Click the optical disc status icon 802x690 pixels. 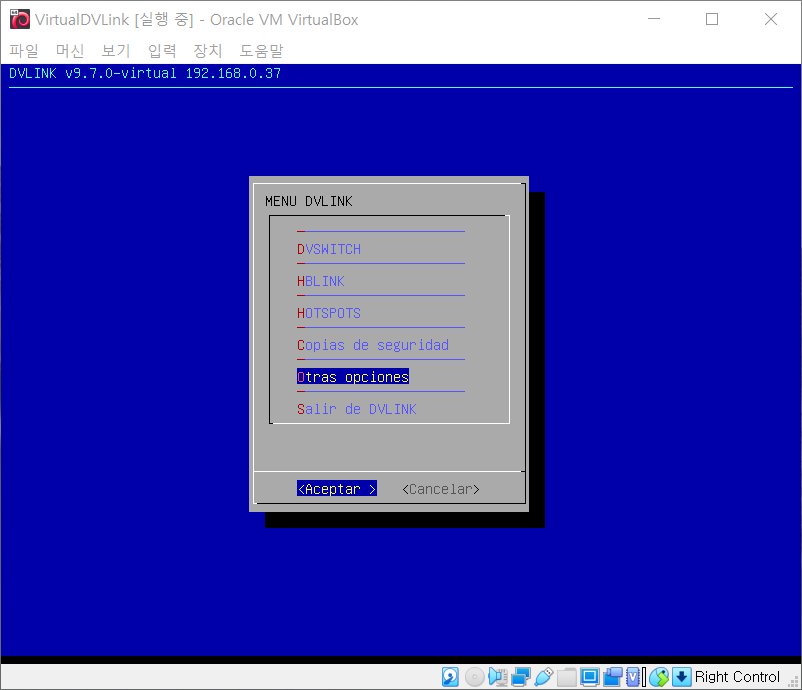474,677
